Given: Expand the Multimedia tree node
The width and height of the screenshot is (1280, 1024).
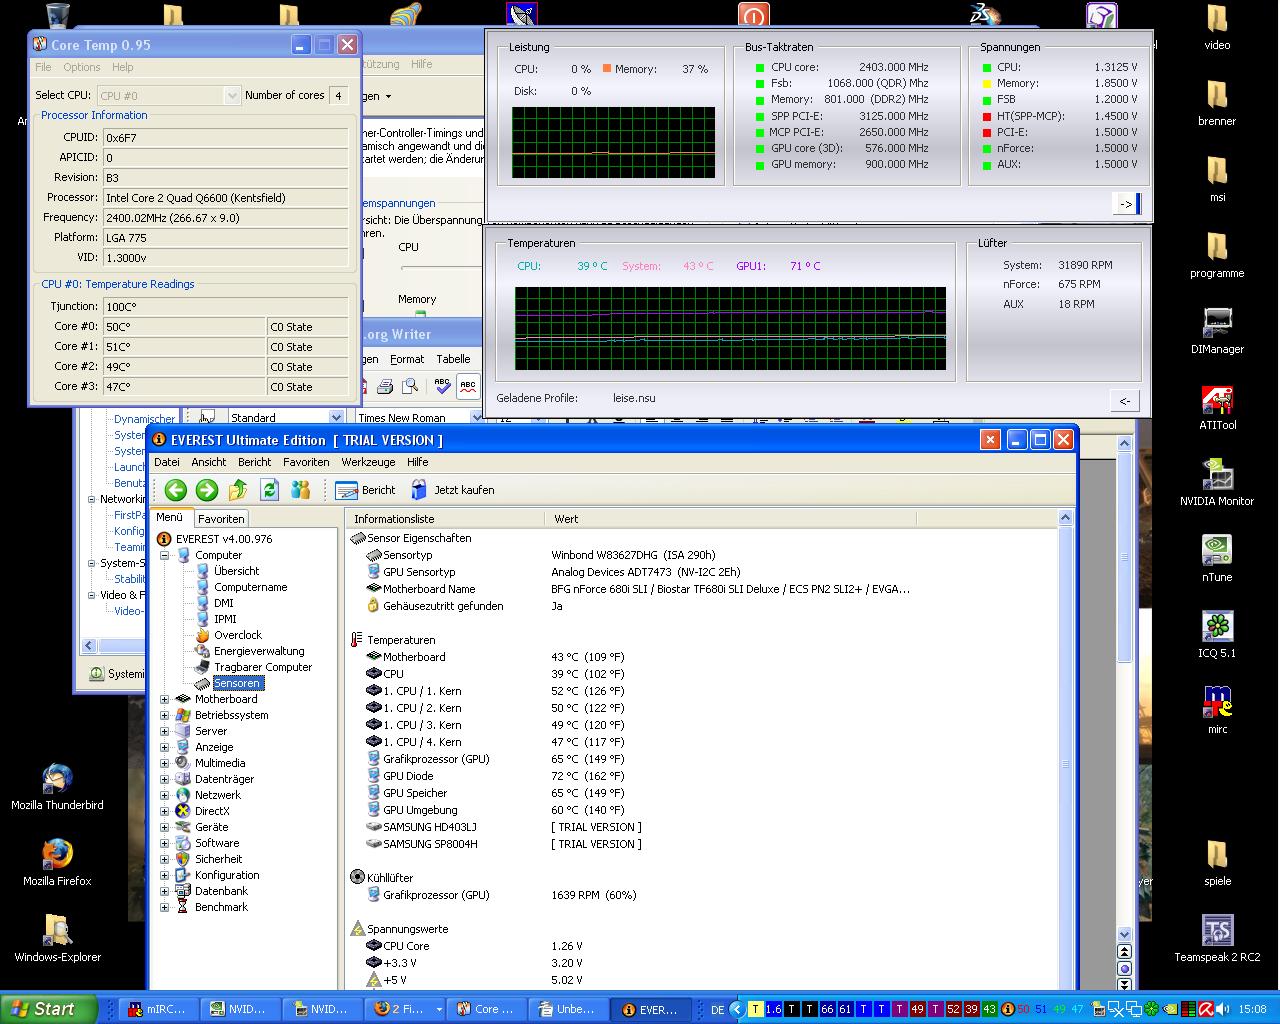Looking at the screenshot, I should point(165,763).
